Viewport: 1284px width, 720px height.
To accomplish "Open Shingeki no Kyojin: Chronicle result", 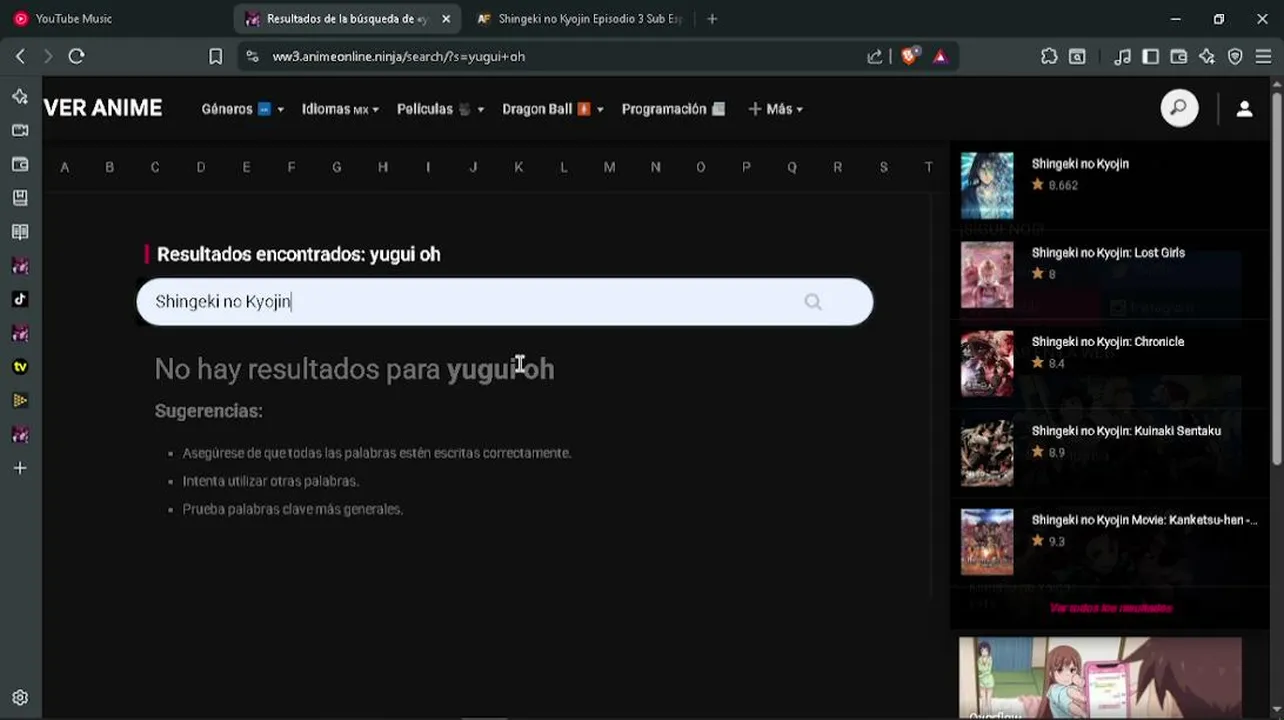I will [x=1108, y=342].
